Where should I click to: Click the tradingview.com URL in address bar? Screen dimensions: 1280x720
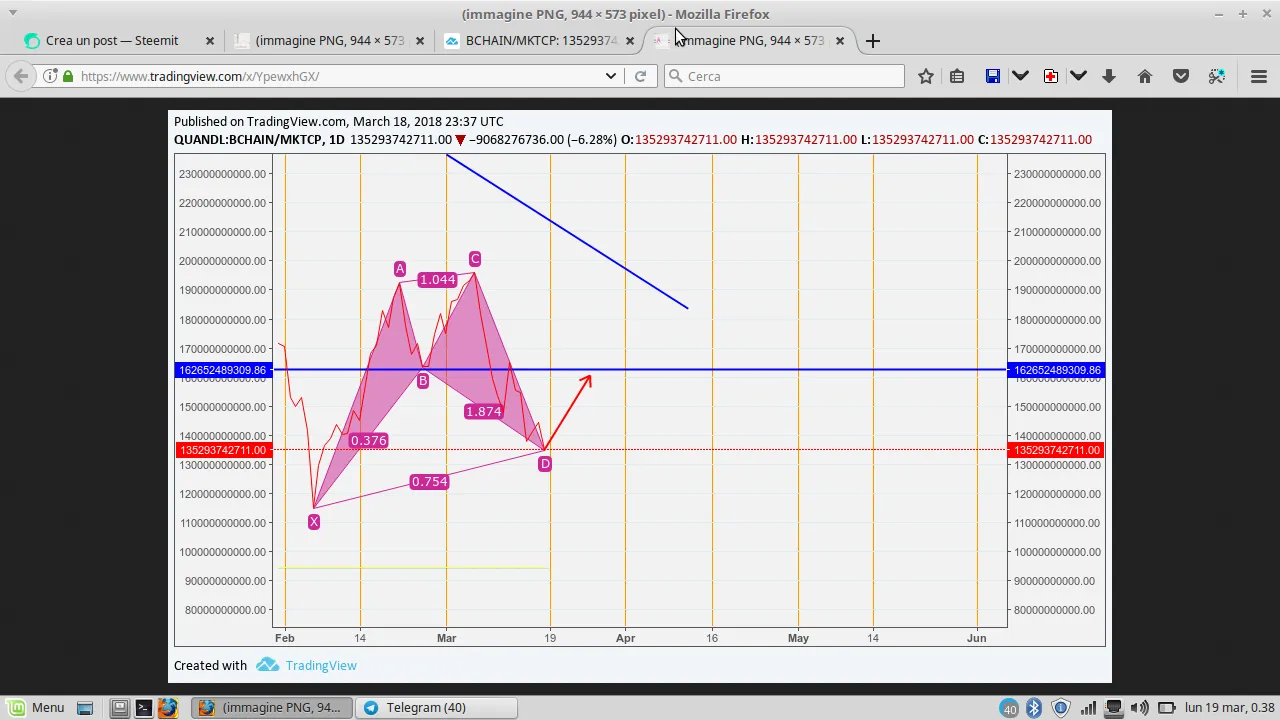[200, 76]
